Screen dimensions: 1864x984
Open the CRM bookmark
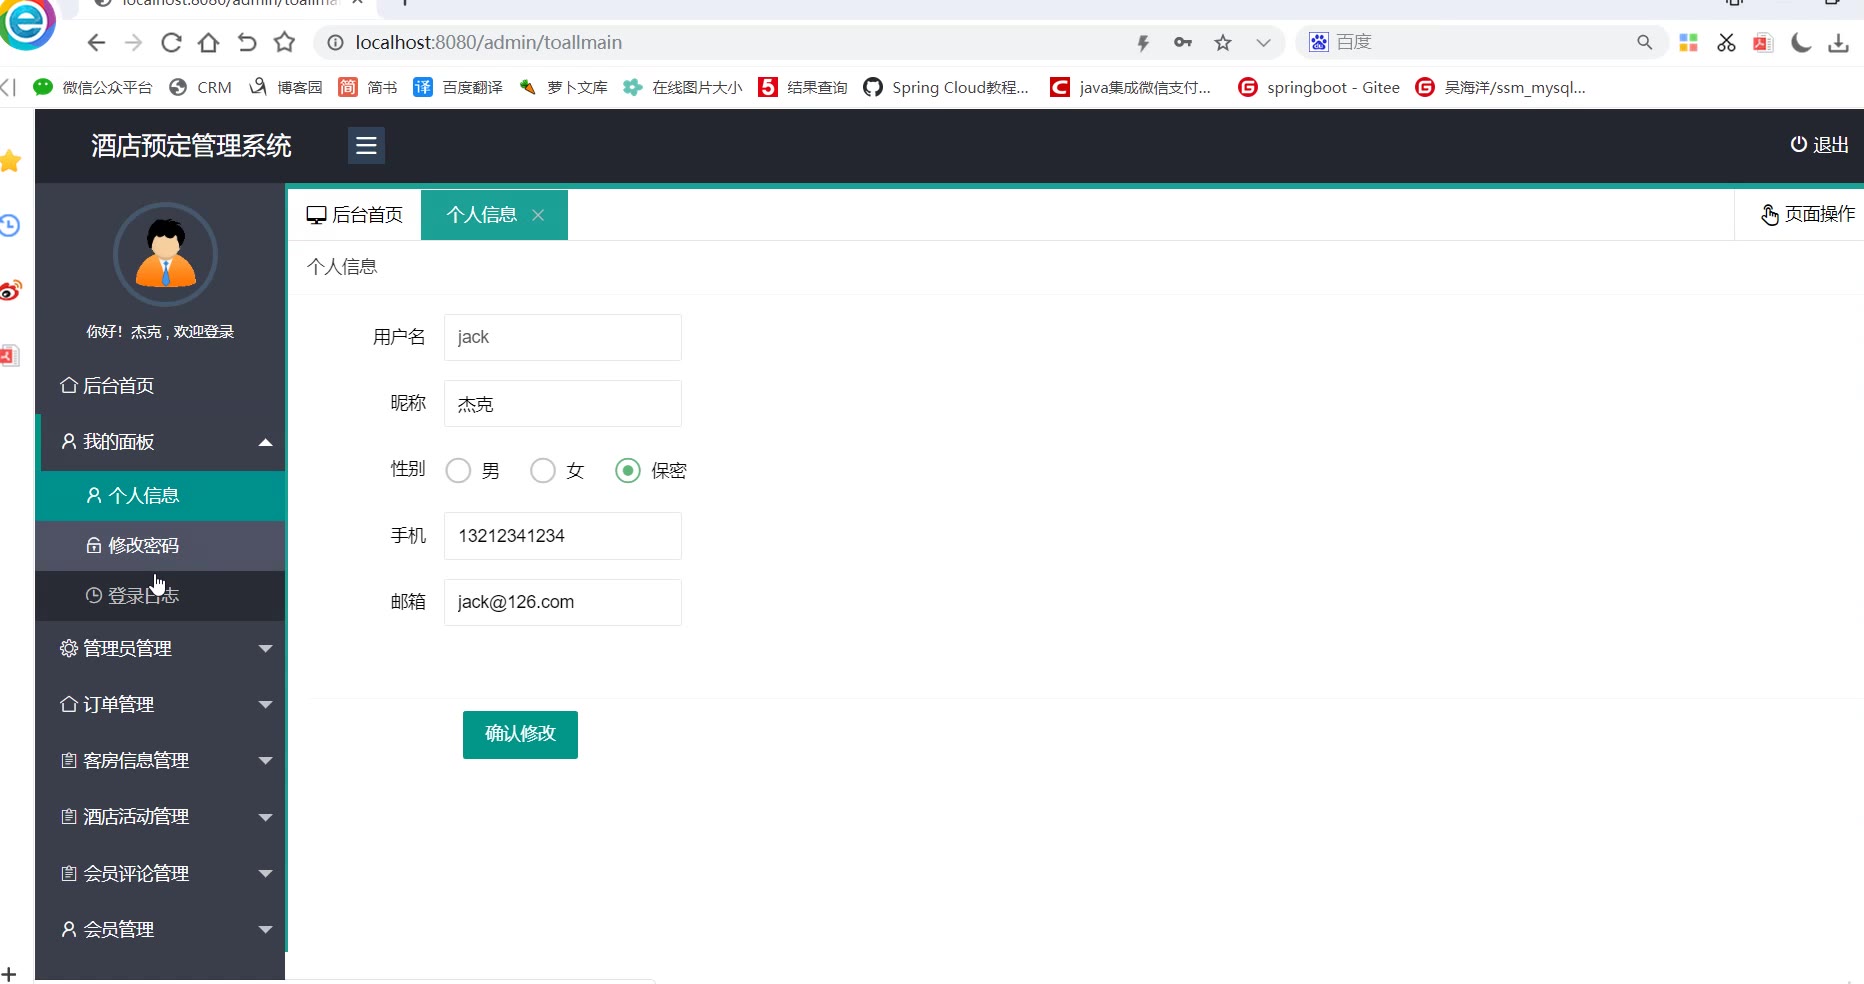[201, 88]
